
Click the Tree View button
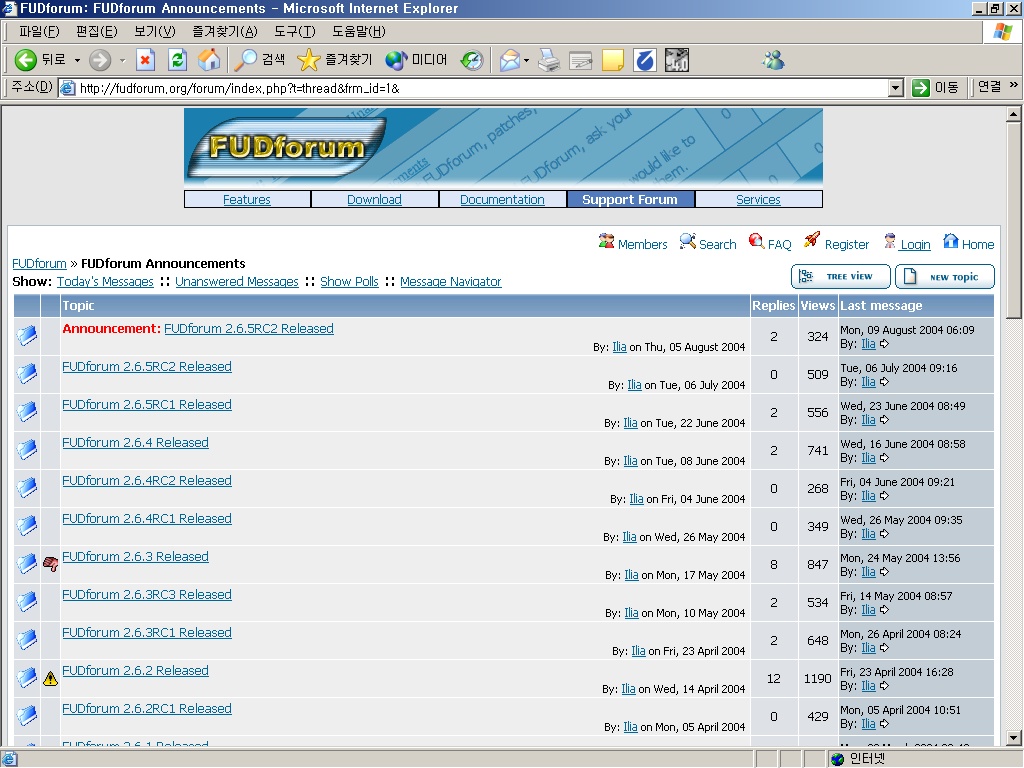[840, 276]
